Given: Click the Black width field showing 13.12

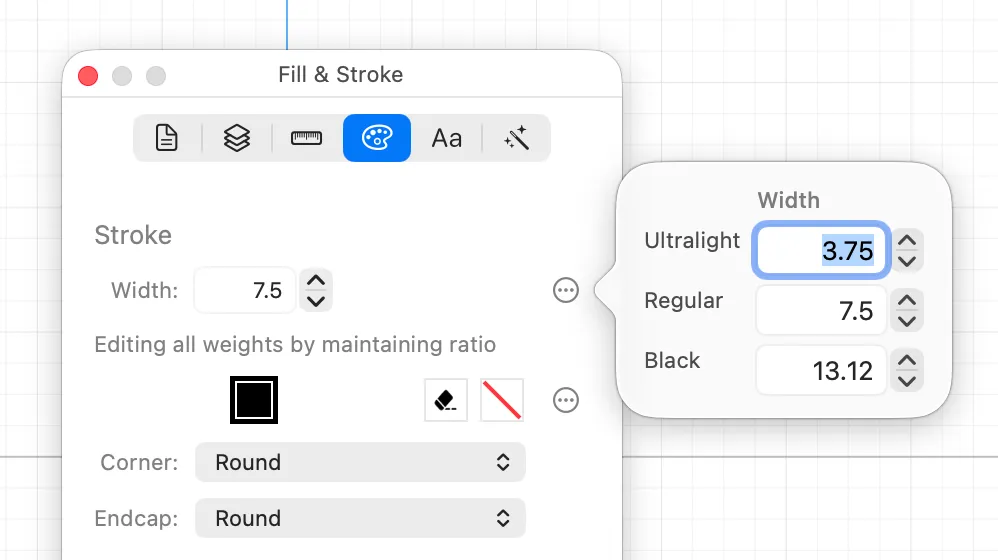Looking at the screenshot, I should tap(821, 370).
